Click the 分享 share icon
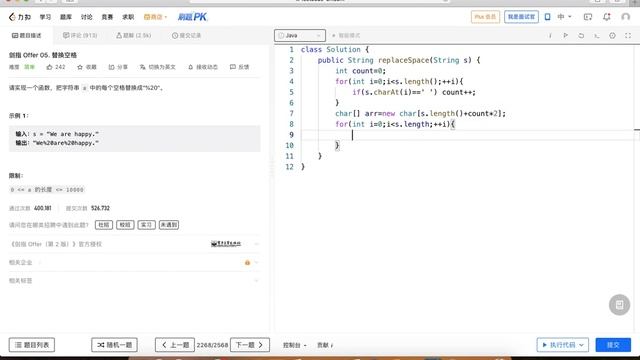This screenshot has width=640, height=360. coord(118,67)
